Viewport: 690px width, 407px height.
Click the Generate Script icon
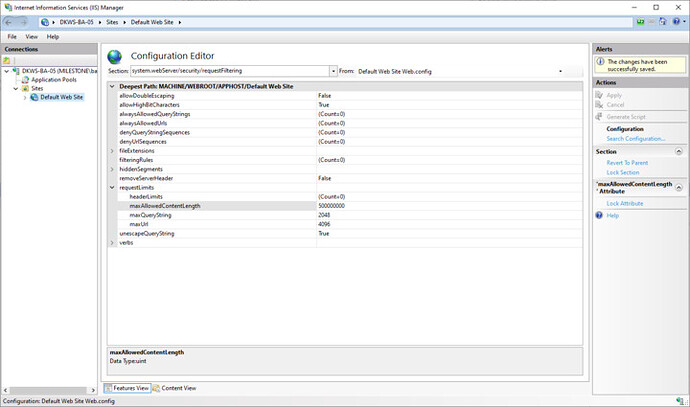click(x=599, y=117)
